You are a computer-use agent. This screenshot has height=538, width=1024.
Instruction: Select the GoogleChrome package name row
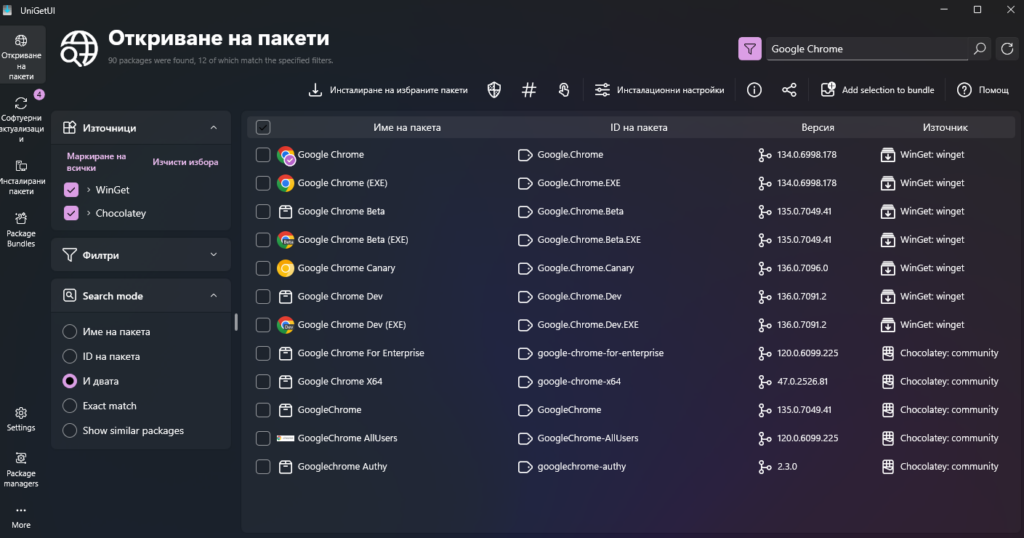[329, 410]
